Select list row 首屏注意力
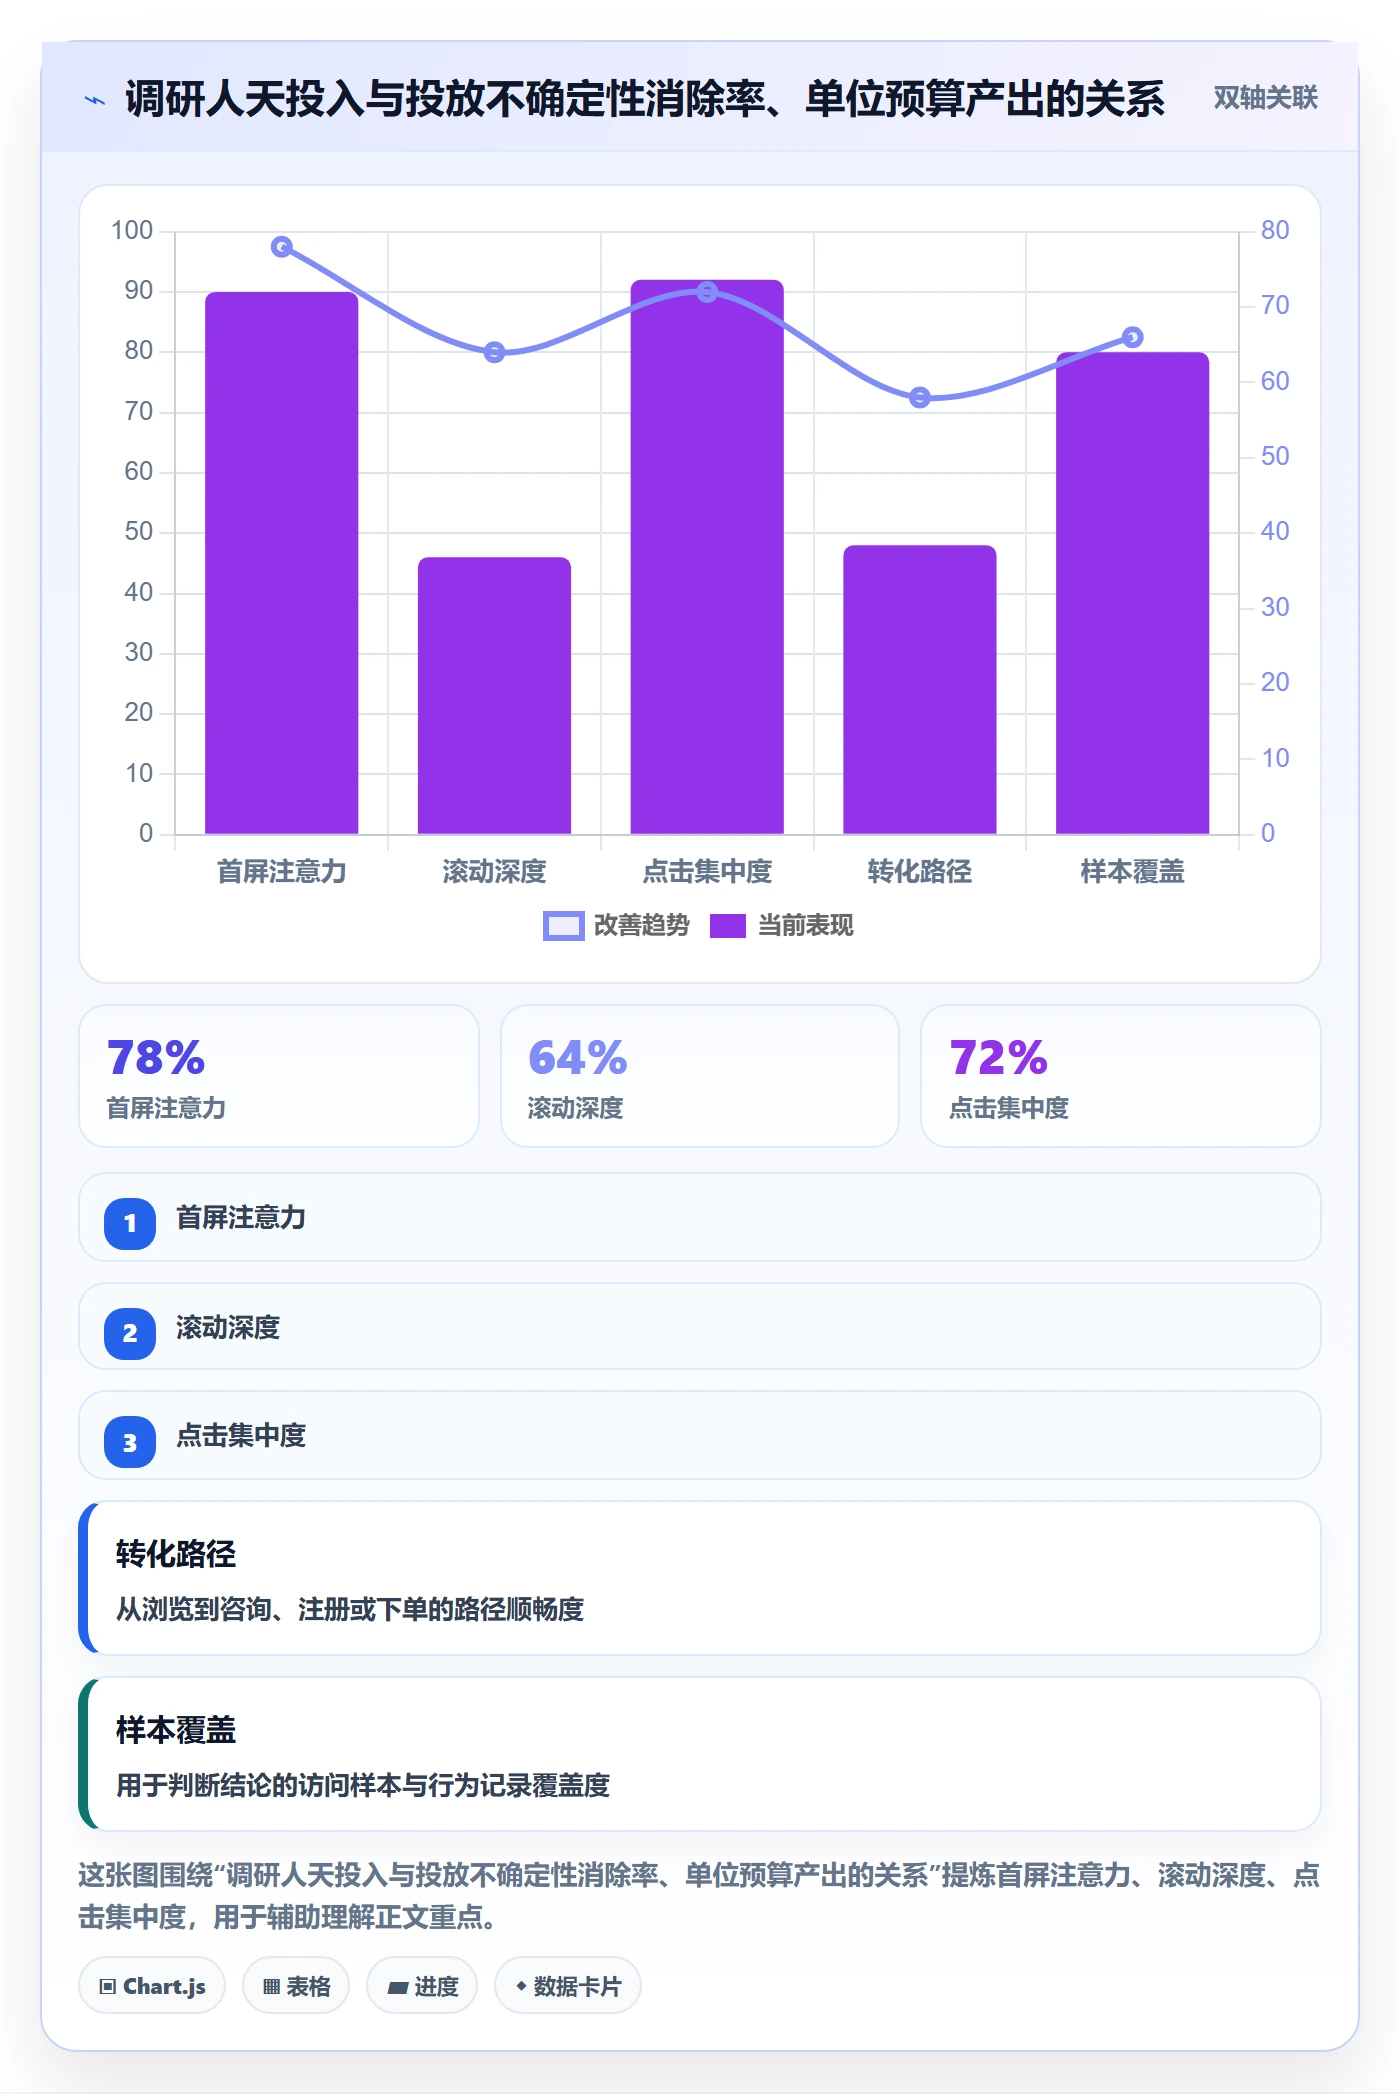The height and width of the screenshot is (2094, 1400). (x=700, y=1217)
